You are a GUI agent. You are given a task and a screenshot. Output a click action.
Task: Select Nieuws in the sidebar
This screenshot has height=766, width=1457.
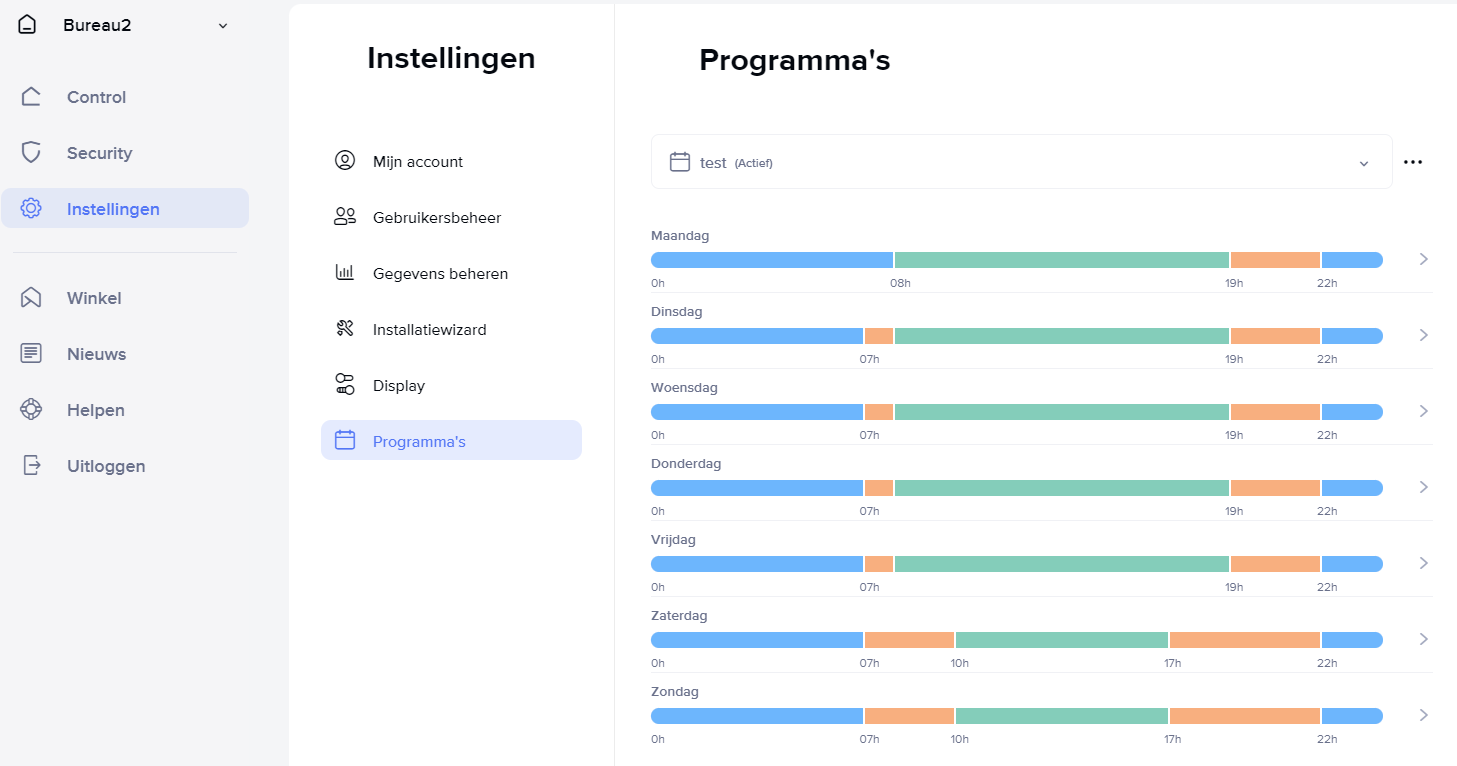(x=96, y=354)
